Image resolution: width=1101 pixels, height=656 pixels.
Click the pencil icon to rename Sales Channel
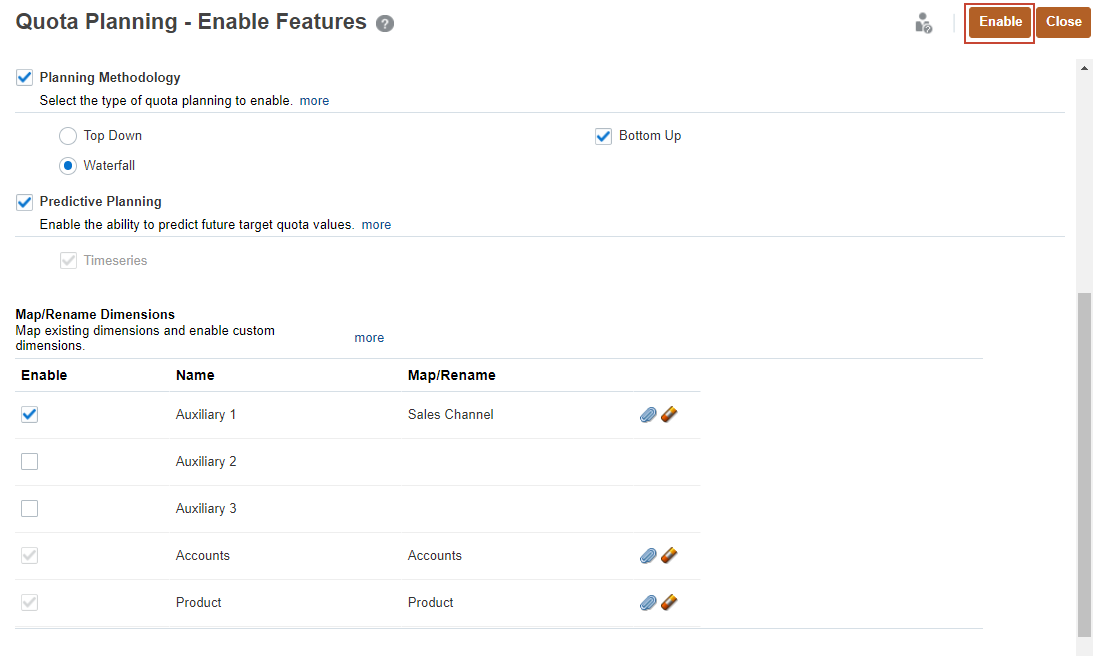click(x=668, y=413)
